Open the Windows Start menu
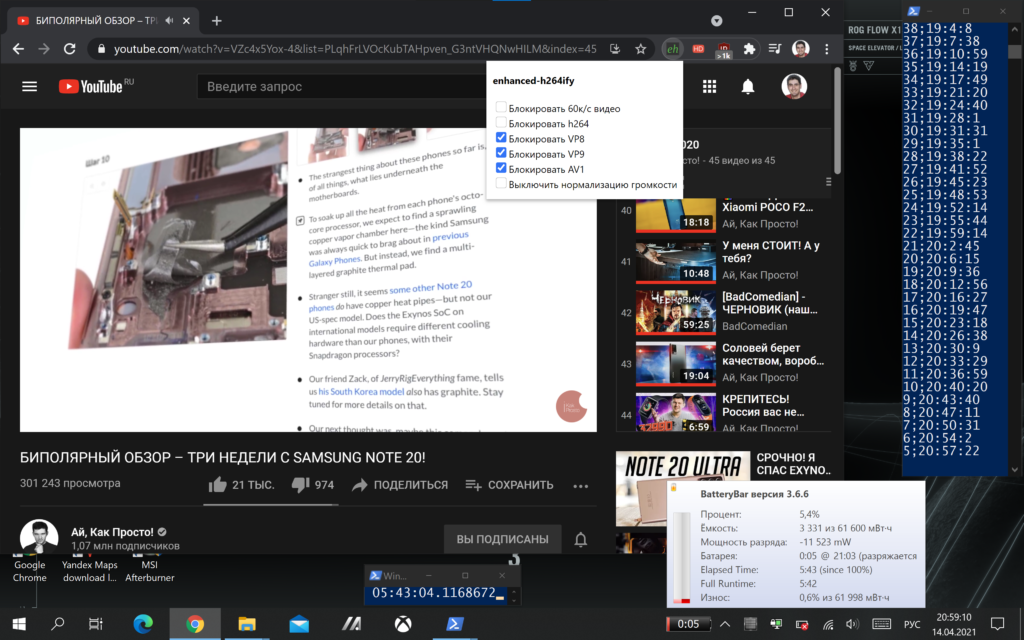The image size is (1024, 640). pos(19,624)
